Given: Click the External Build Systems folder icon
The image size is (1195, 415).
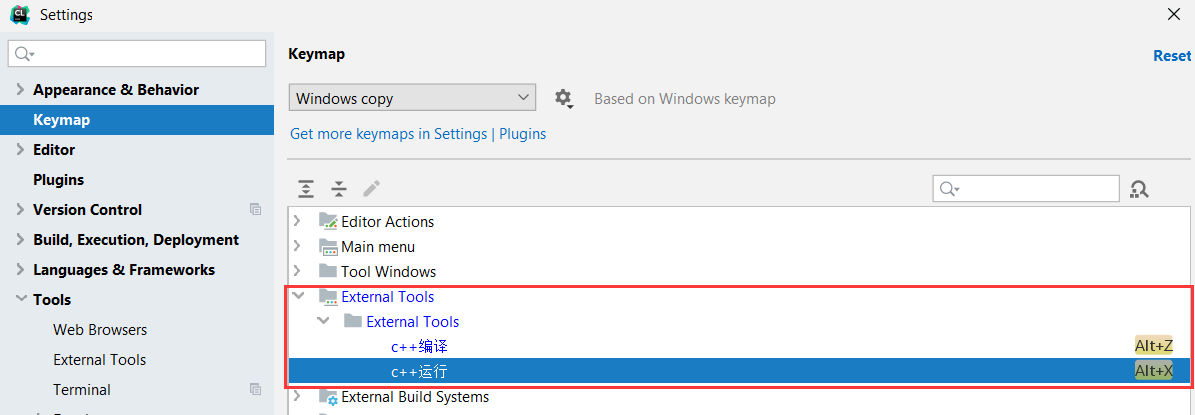Looking at the screenshot, I should click(x=328, y=397).
